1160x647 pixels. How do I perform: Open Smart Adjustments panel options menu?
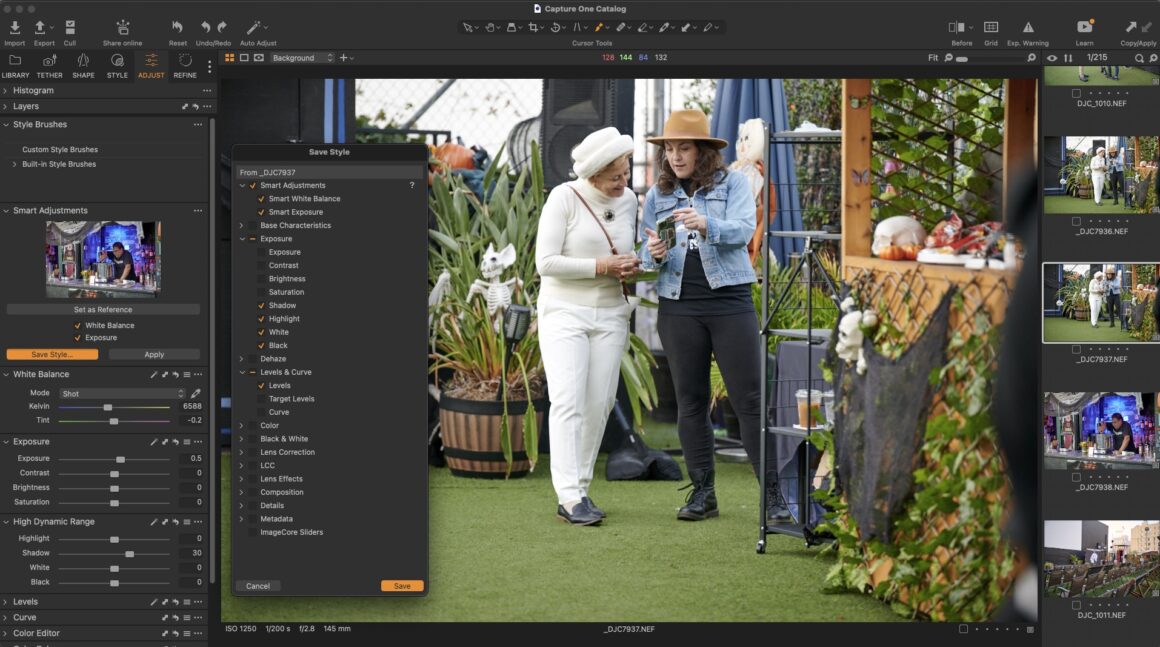pyautogui.click(x=198, y=211)
